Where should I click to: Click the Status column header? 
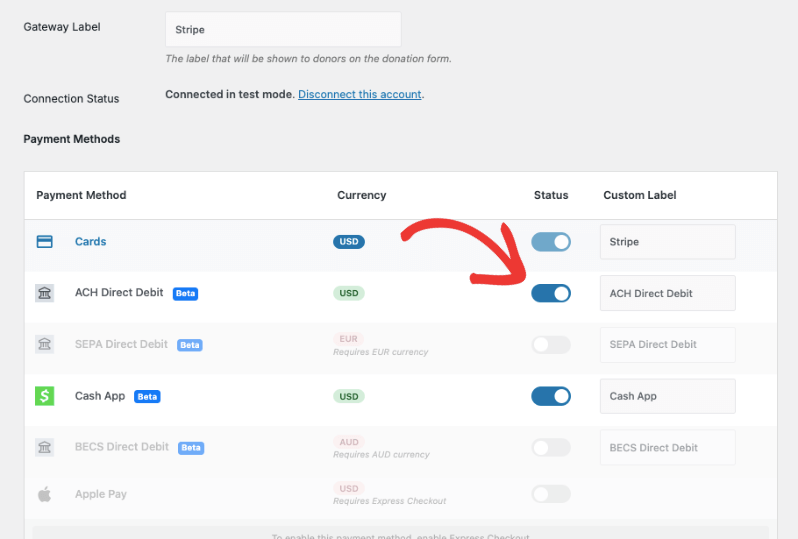(551, 195)
